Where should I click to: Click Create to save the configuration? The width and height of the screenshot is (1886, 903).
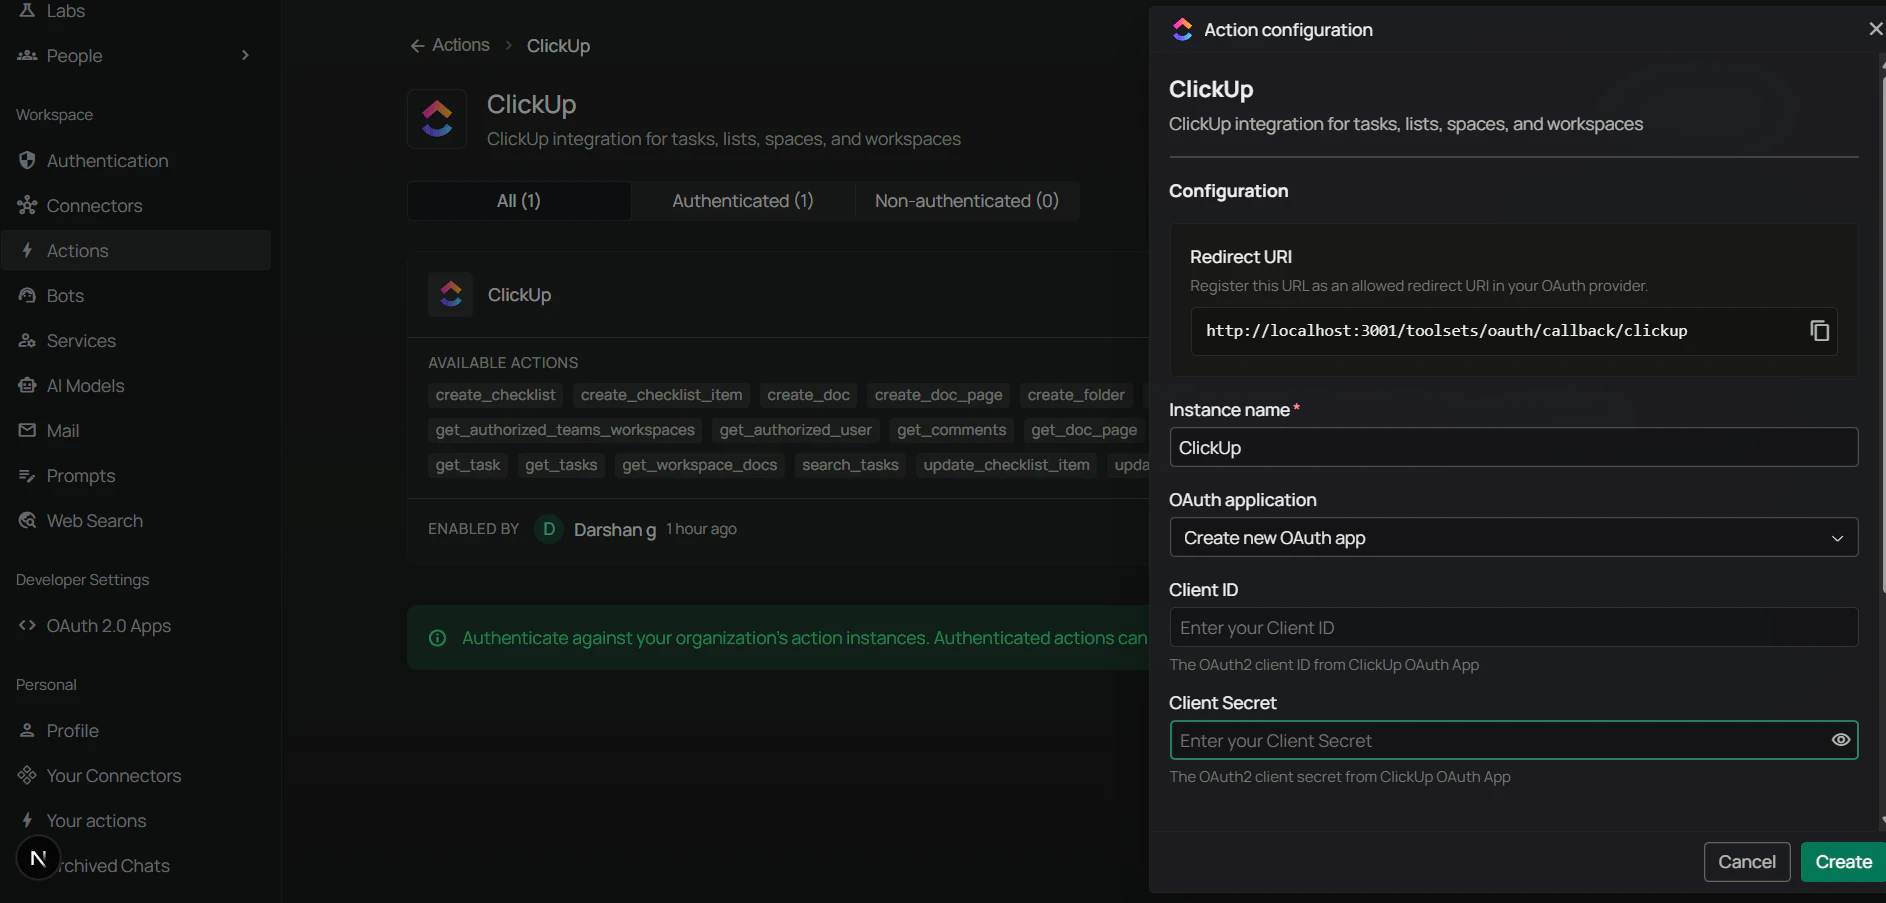[x=1841, y=861]
